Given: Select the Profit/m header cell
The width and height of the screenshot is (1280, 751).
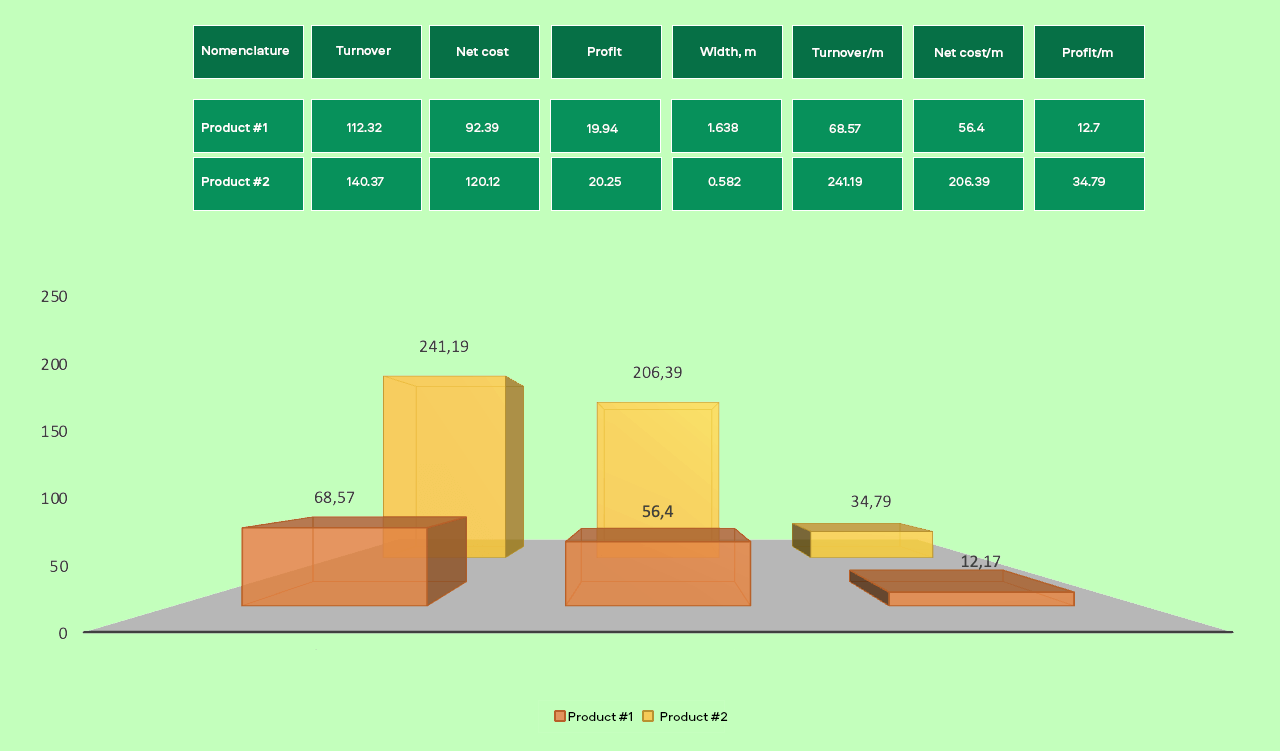Looking at the screenshot, I should [1089, 51].
